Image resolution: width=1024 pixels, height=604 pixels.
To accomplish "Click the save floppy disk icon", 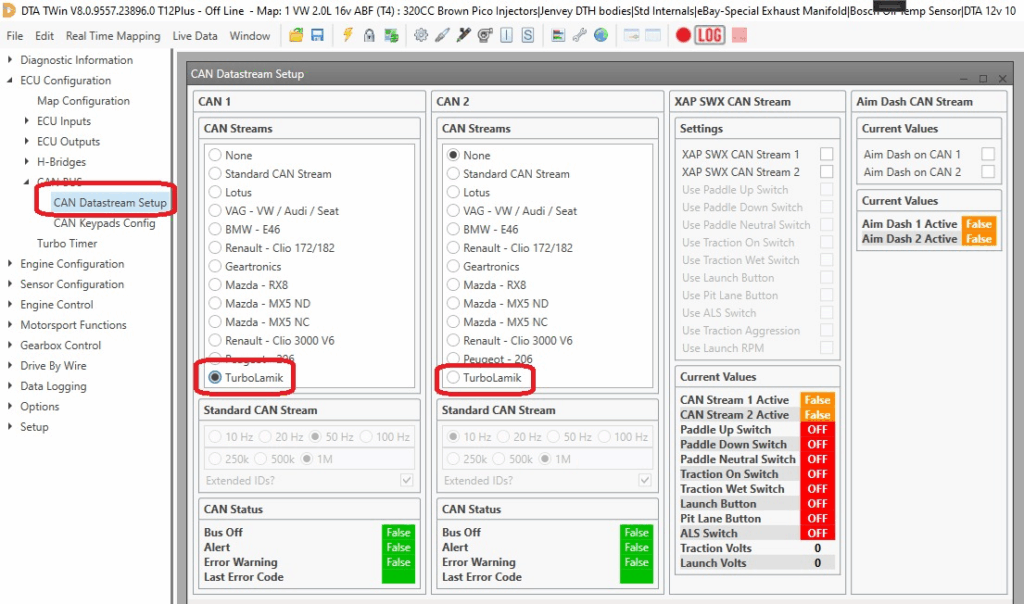I will point(317,35).
